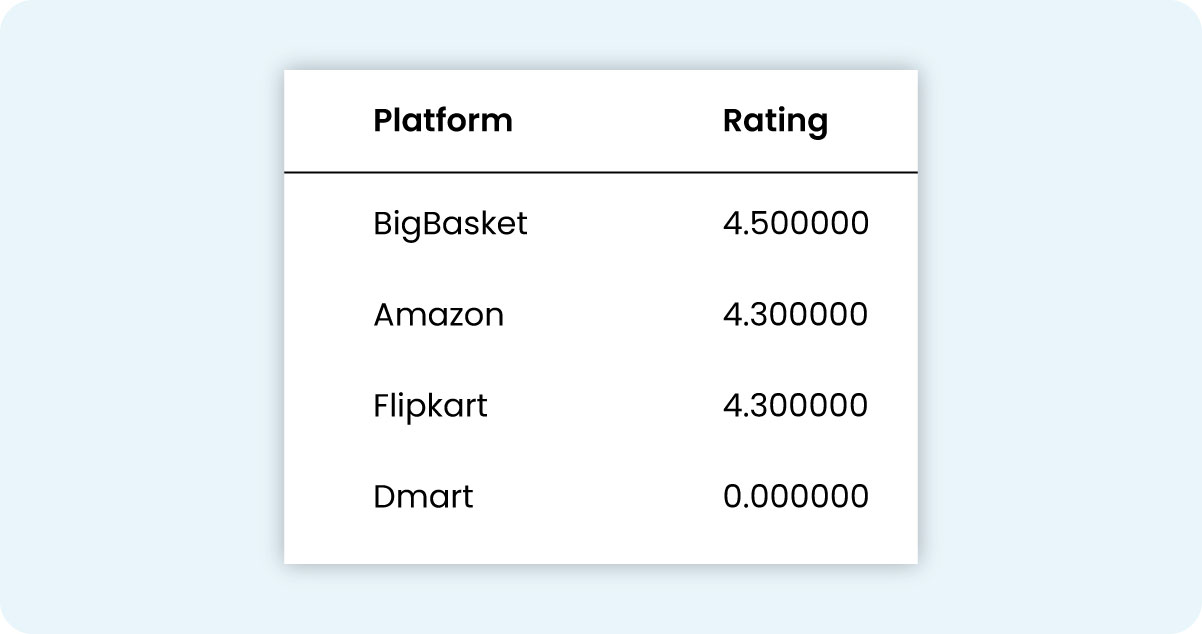Screen dimensions: 1202x634
Task: Click empty space between Platform and Rating headers
Action: [x=615, y=121]
